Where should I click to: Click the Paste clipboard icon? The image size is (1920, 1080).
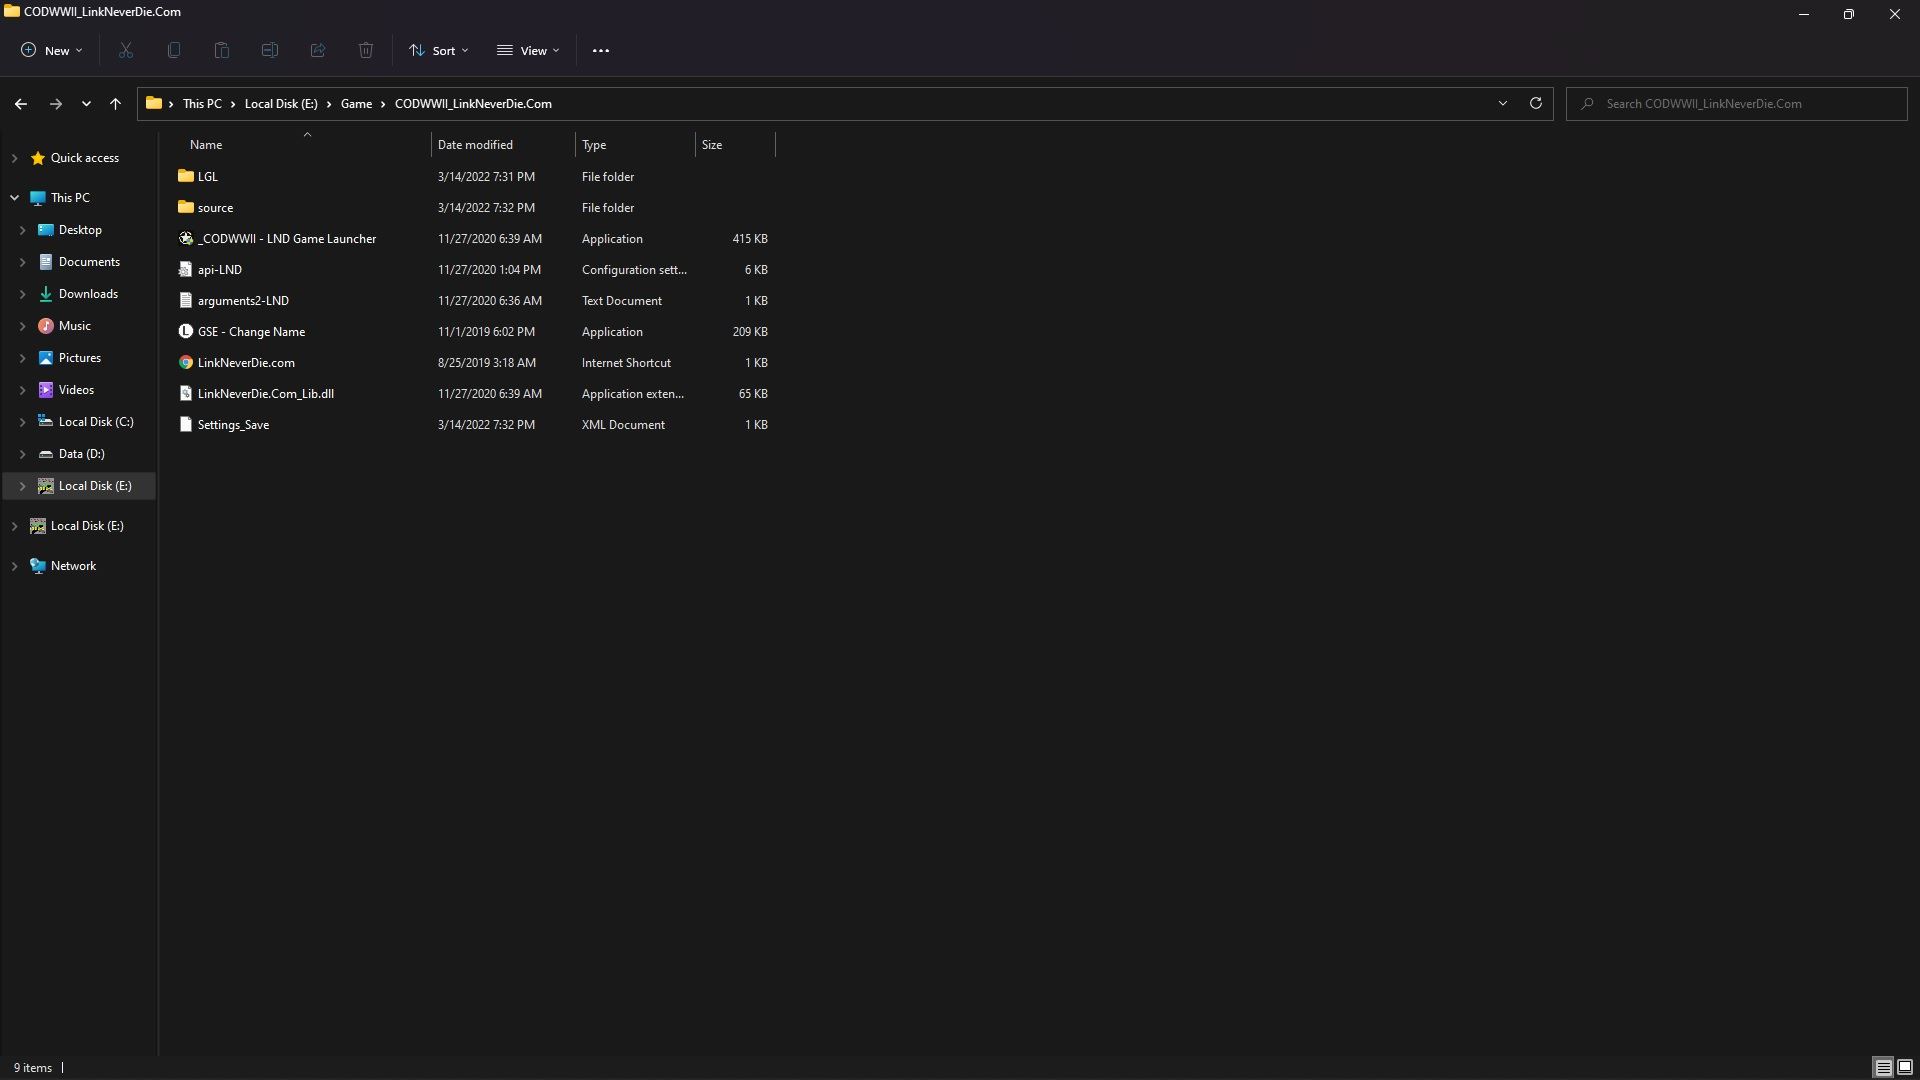point(222,51)
